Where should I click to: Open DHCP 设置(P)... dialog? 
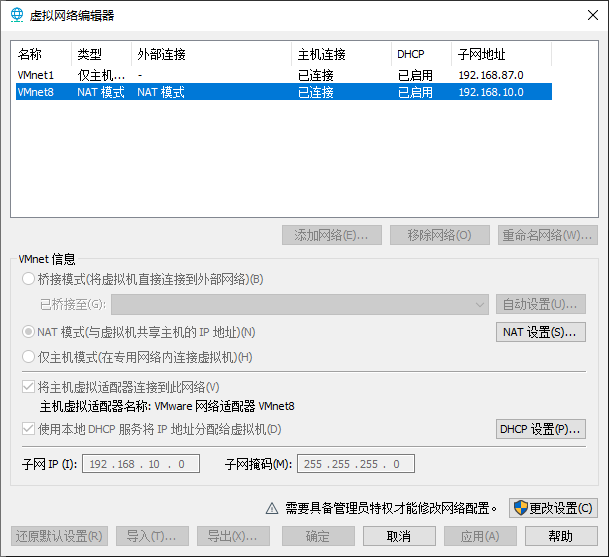pos(541,429)
